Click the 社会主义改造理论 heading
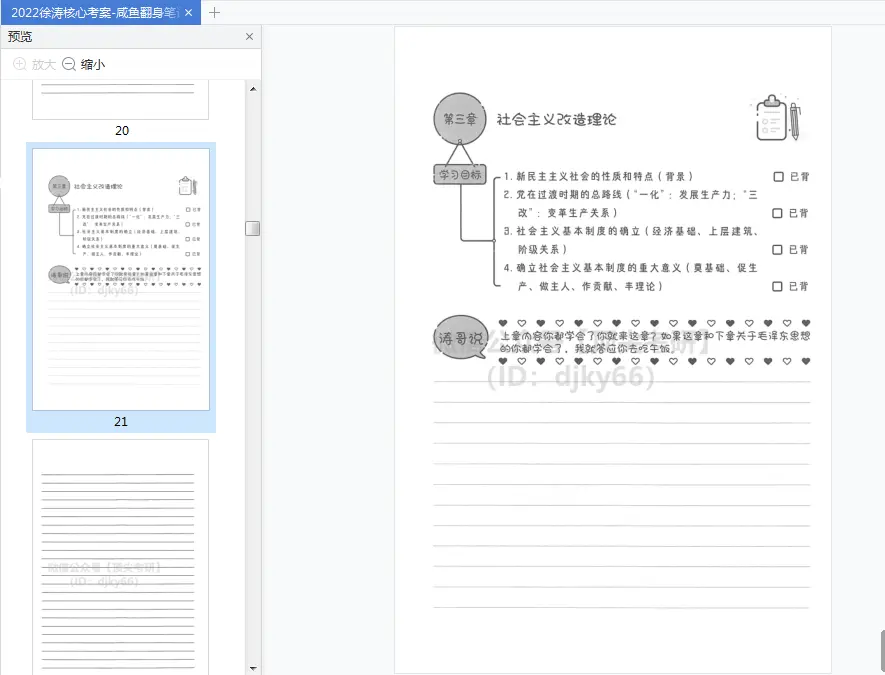The width and height of the screenshot is (885, 675). click(x=557, y=120)
